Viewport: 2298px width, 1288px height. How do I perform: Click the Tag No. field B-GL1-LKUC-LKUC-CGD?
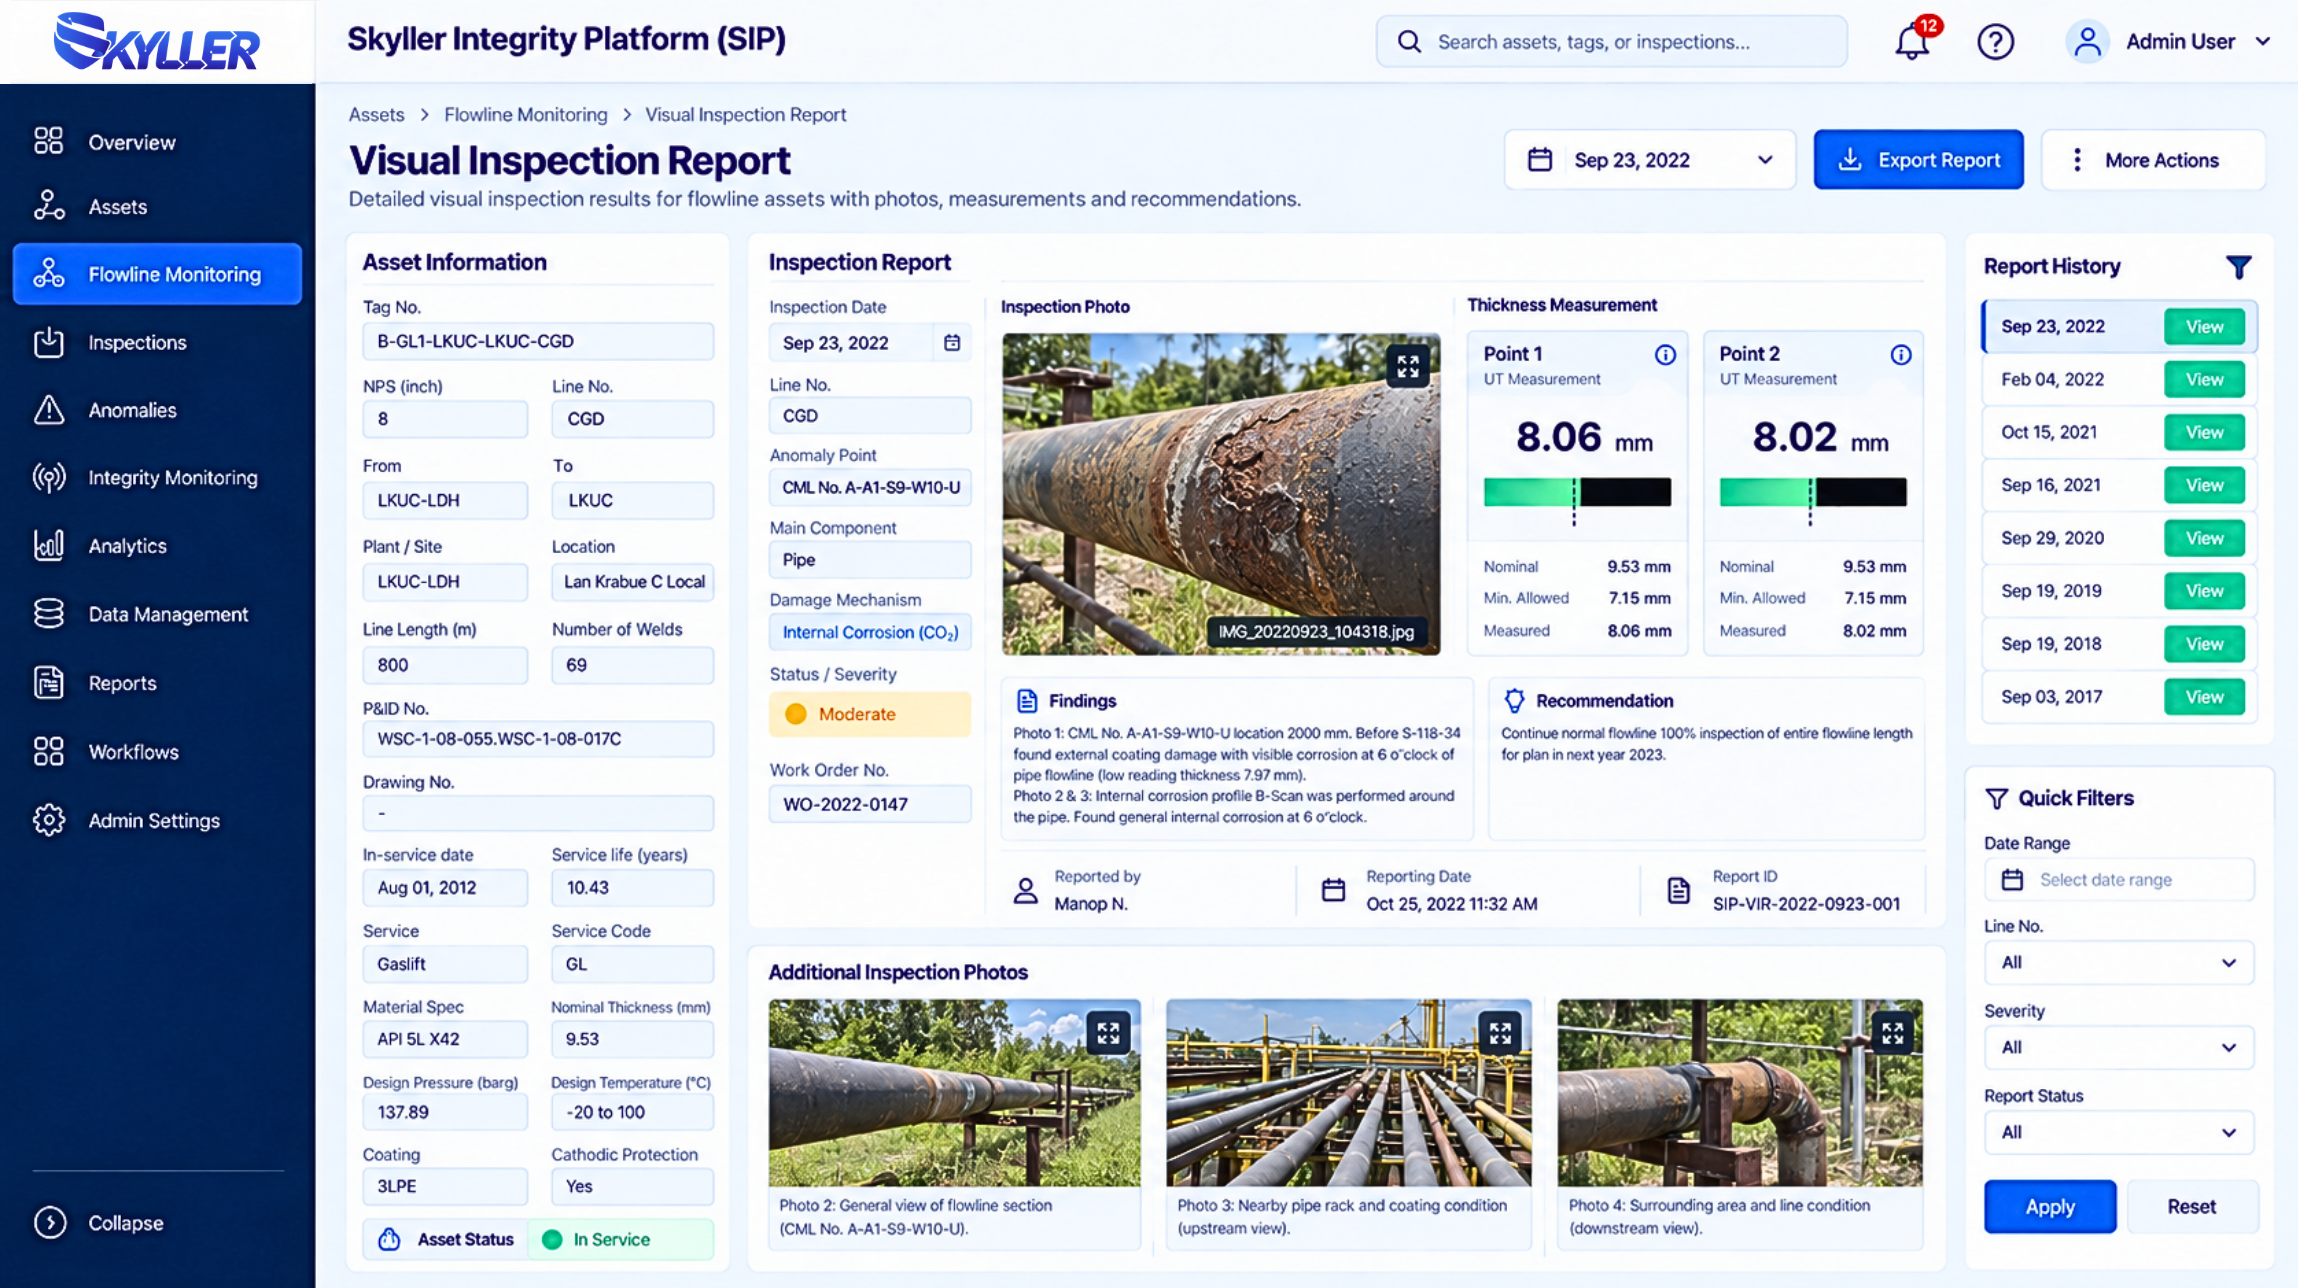538,341
